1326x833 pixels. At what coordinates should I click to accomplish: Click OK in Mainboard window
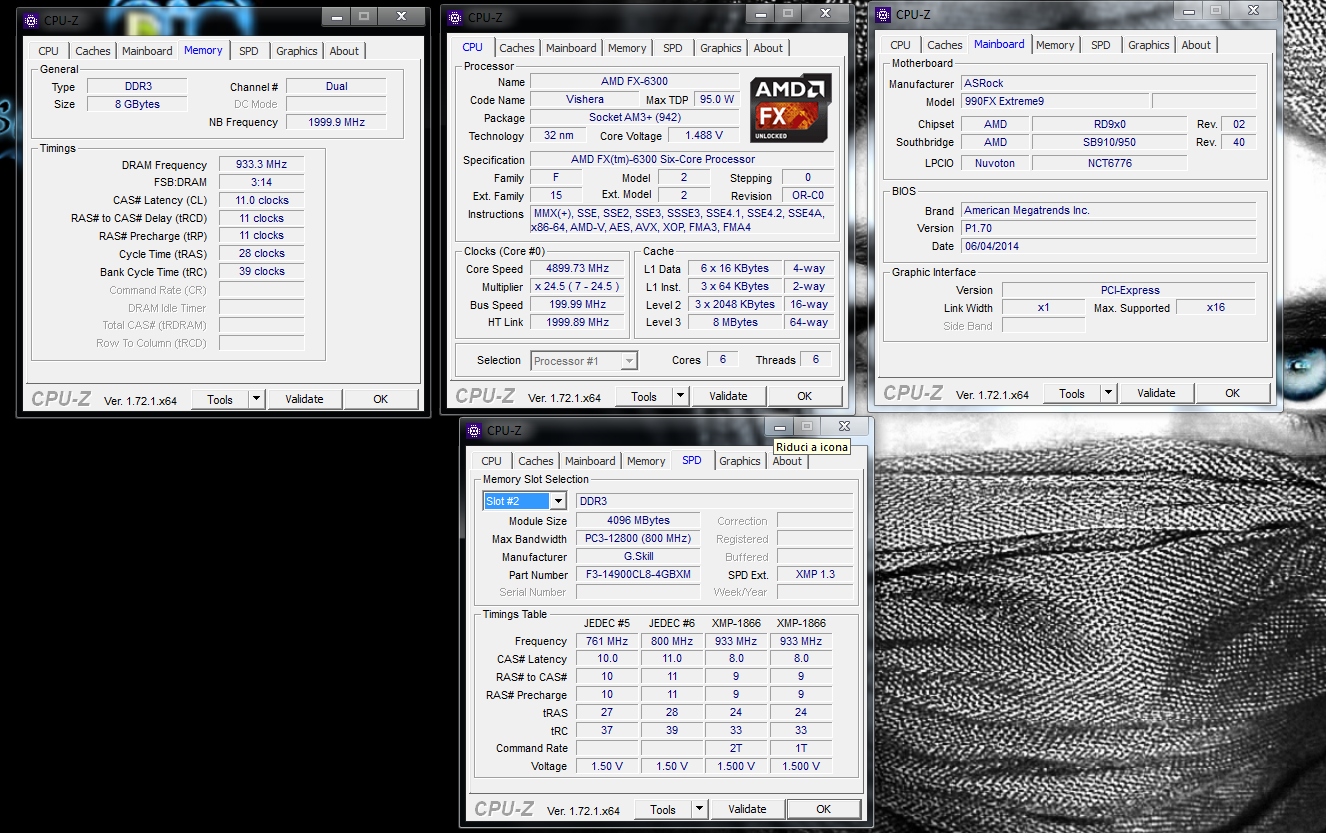(1232, 393)
